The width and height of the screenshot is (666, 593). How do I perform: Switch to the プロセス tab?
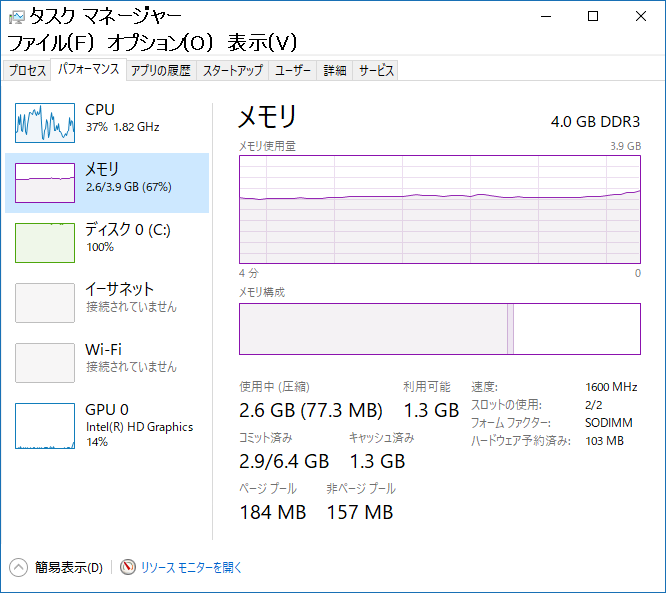tap(27, 70)
